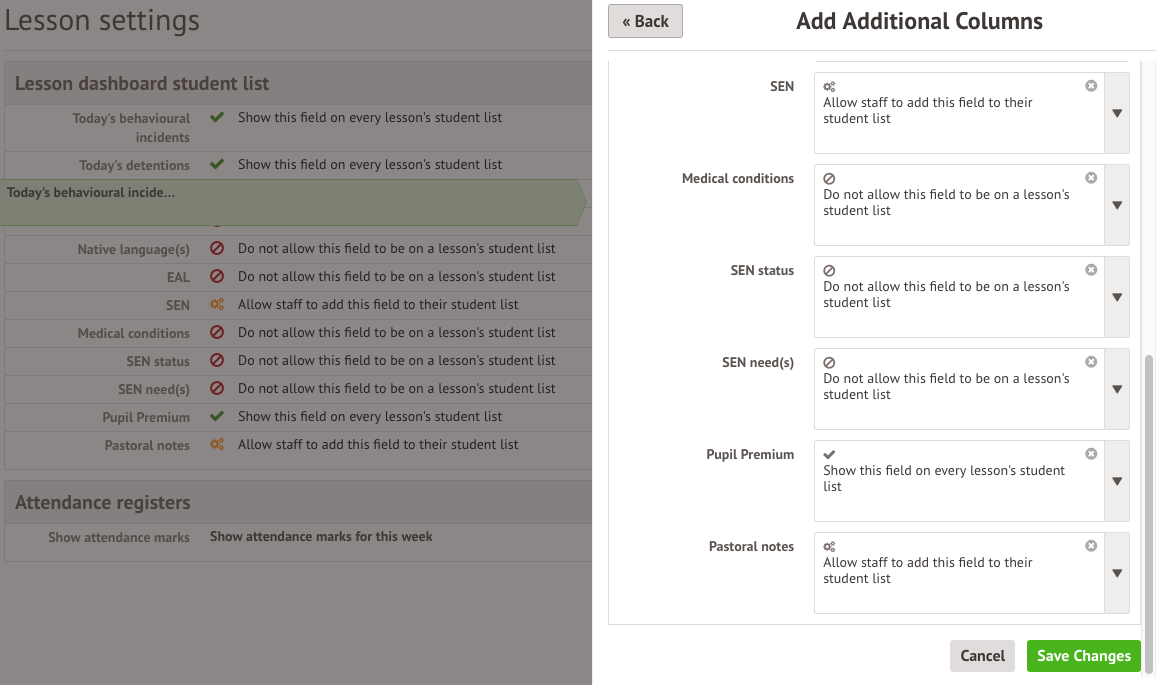Click the 'Attendance registers' section heading

click(x=103, y=503)
